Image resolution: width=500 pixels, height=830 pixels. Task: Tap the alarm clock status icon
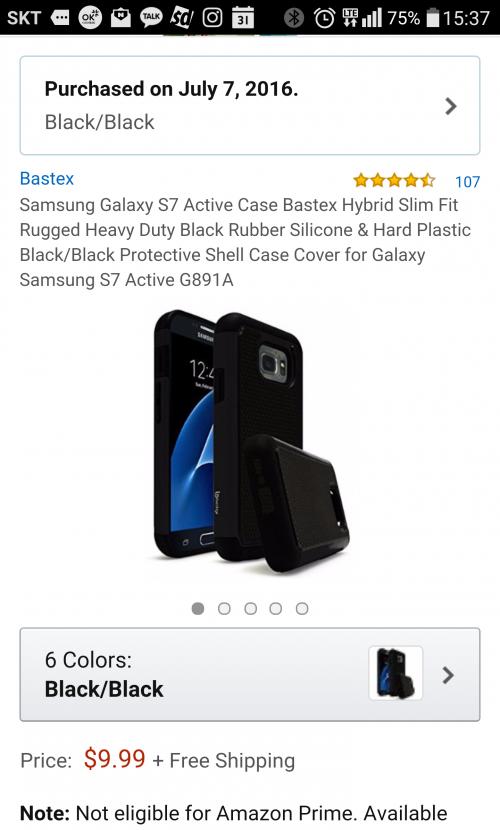click(324, 18)
